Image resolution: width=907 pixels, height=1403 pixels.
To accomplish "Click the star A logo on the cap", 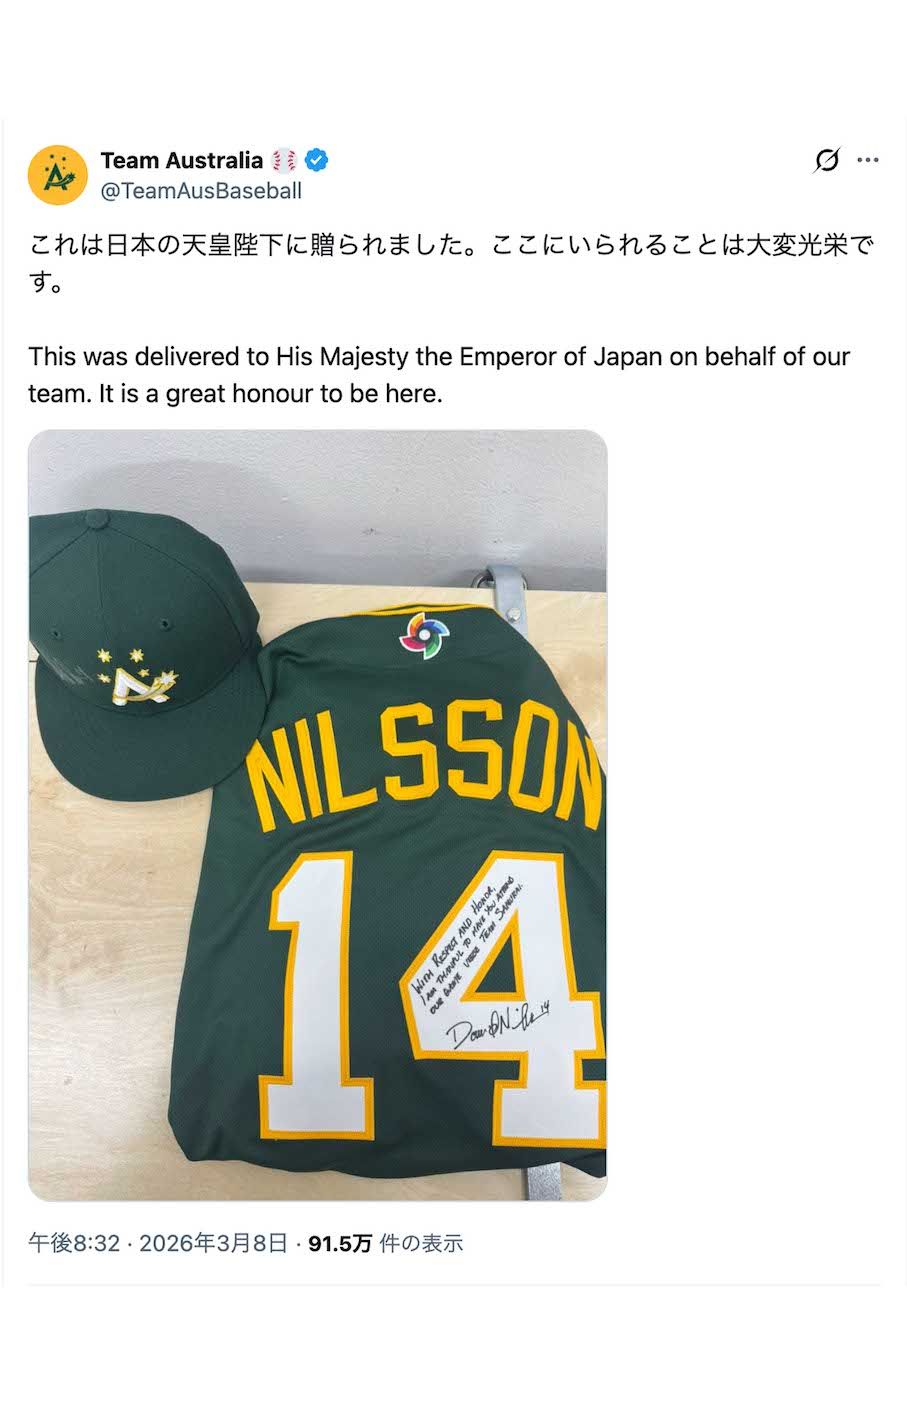I will (137, 678).
